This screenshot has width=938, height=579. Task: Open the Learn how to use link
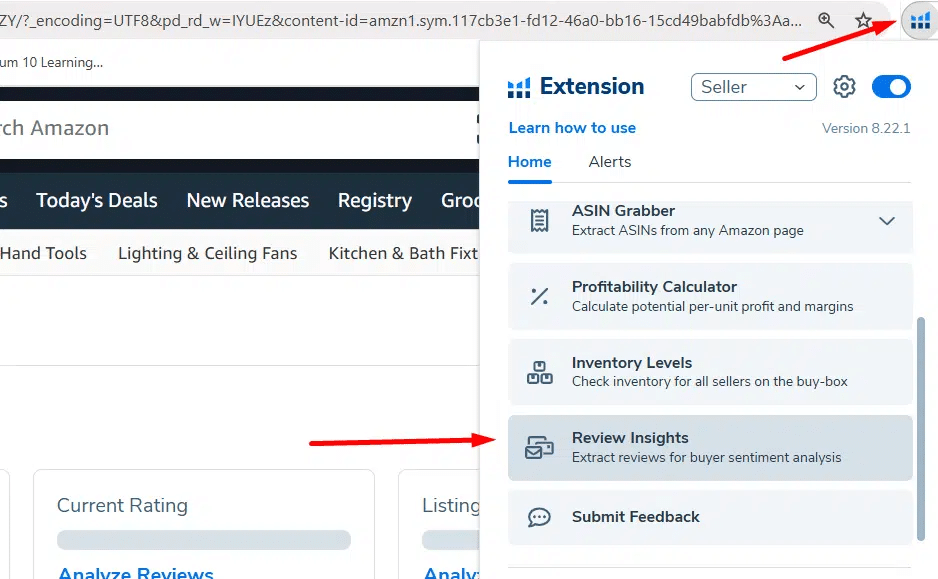572,128
